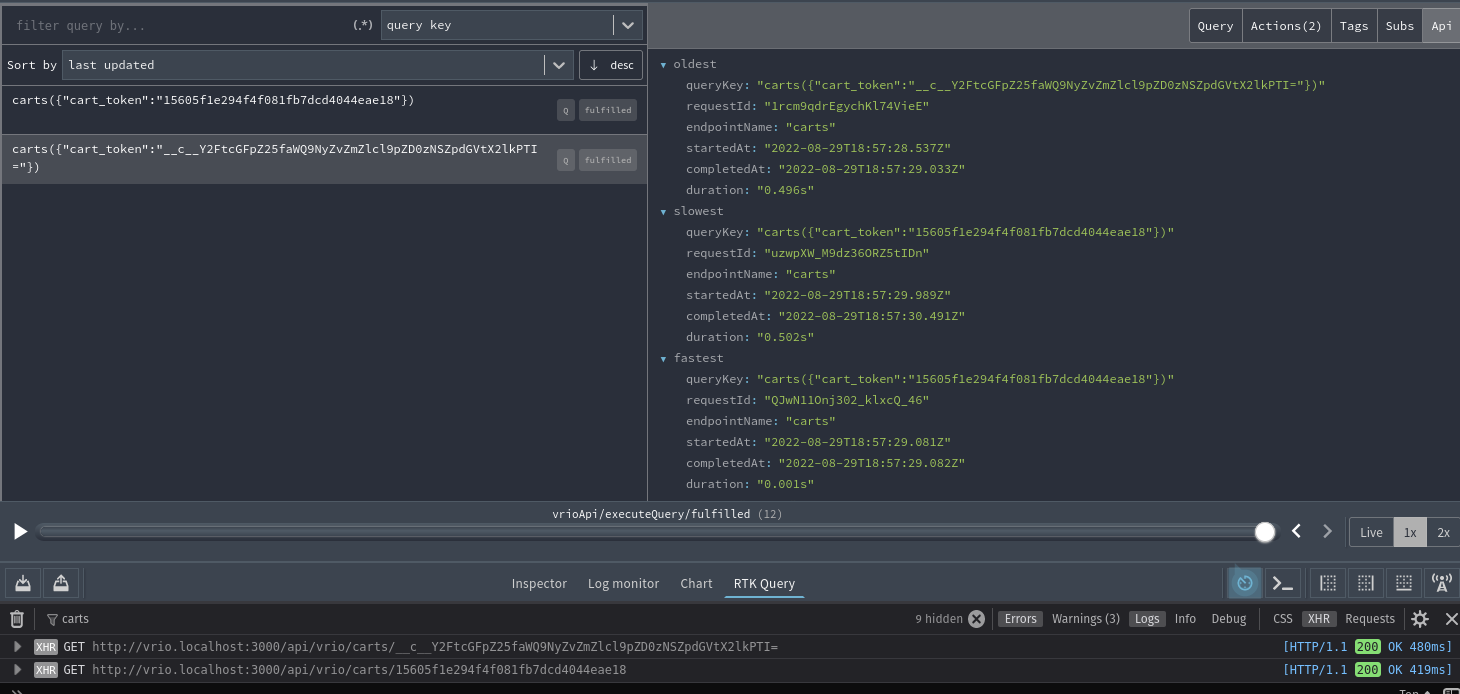Select the carts __c__Y2FtcGFpZ25 query row
Viewport: 1460px width, 694px height.
[x=324, y=159]
